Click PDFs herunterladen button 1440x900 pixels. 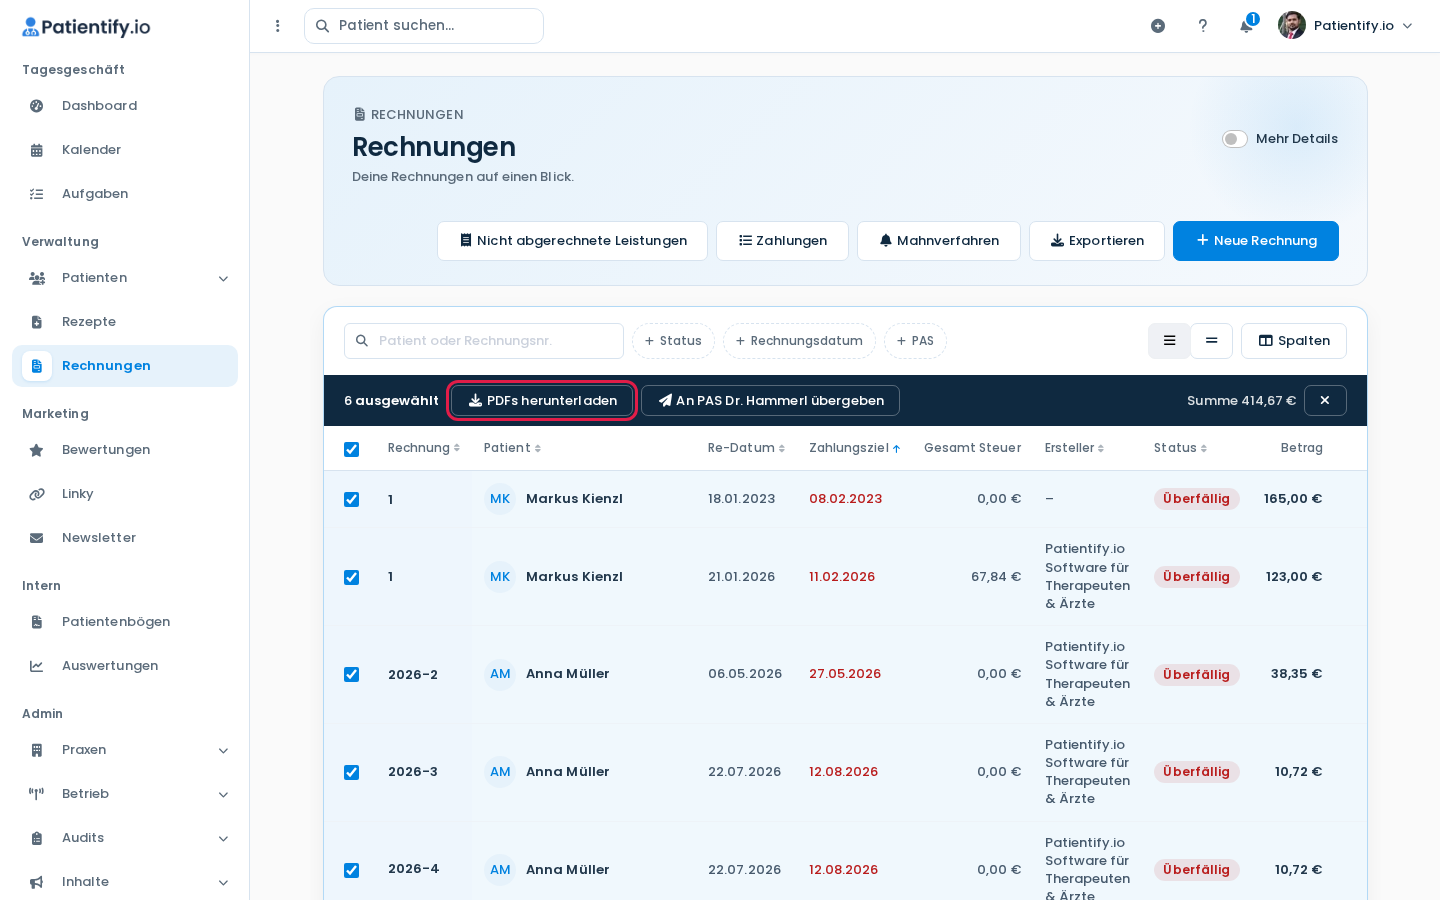(x=542, y=401)
